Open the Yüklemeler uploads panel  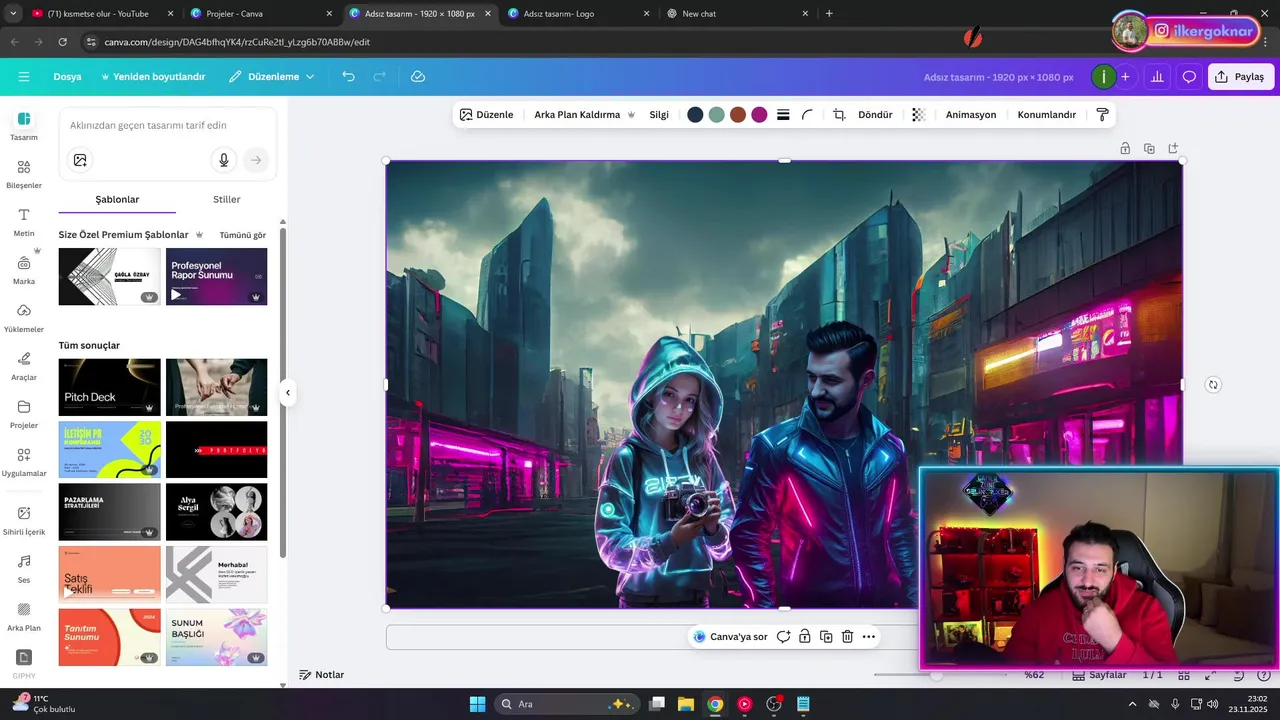click(24, 317)
